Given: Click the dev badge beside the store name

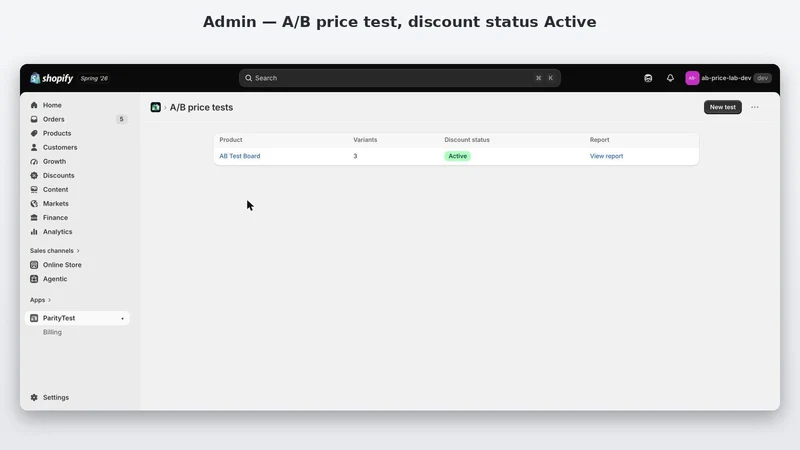Looking at the screenshot, I should pos(763,78).
